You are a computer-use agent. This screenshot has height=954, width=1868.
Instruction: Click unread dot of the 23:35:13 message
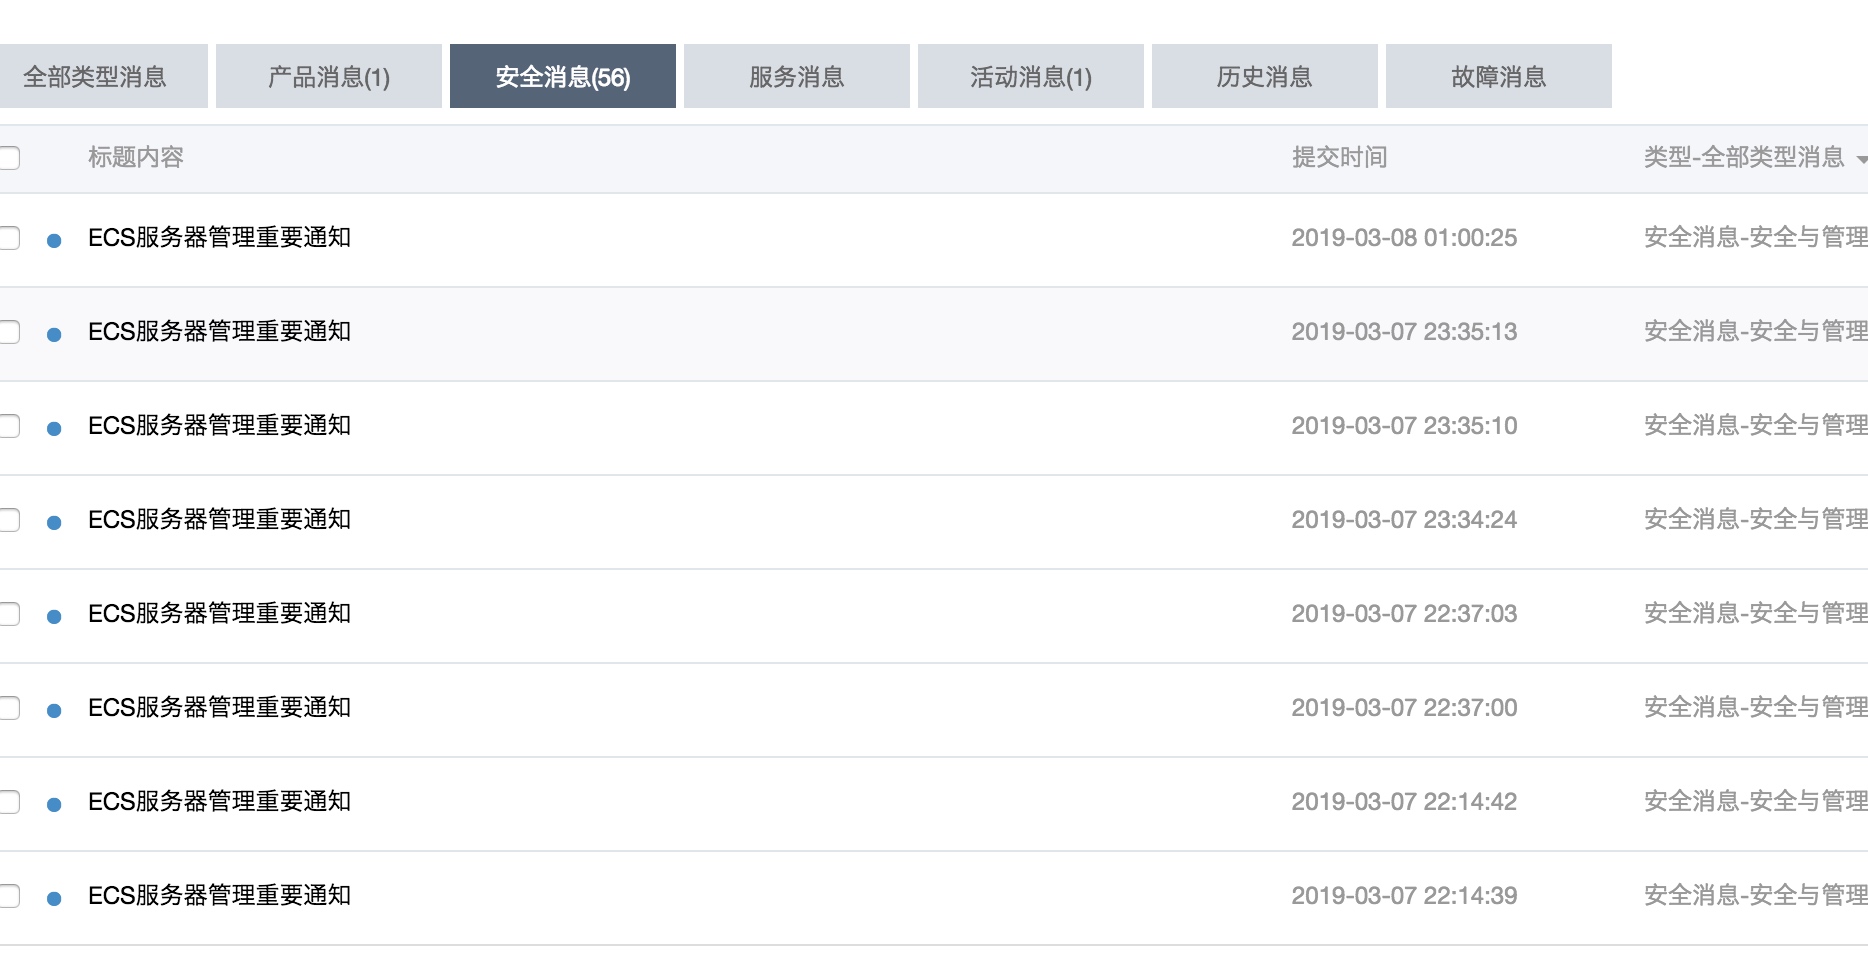pos(54,334)
